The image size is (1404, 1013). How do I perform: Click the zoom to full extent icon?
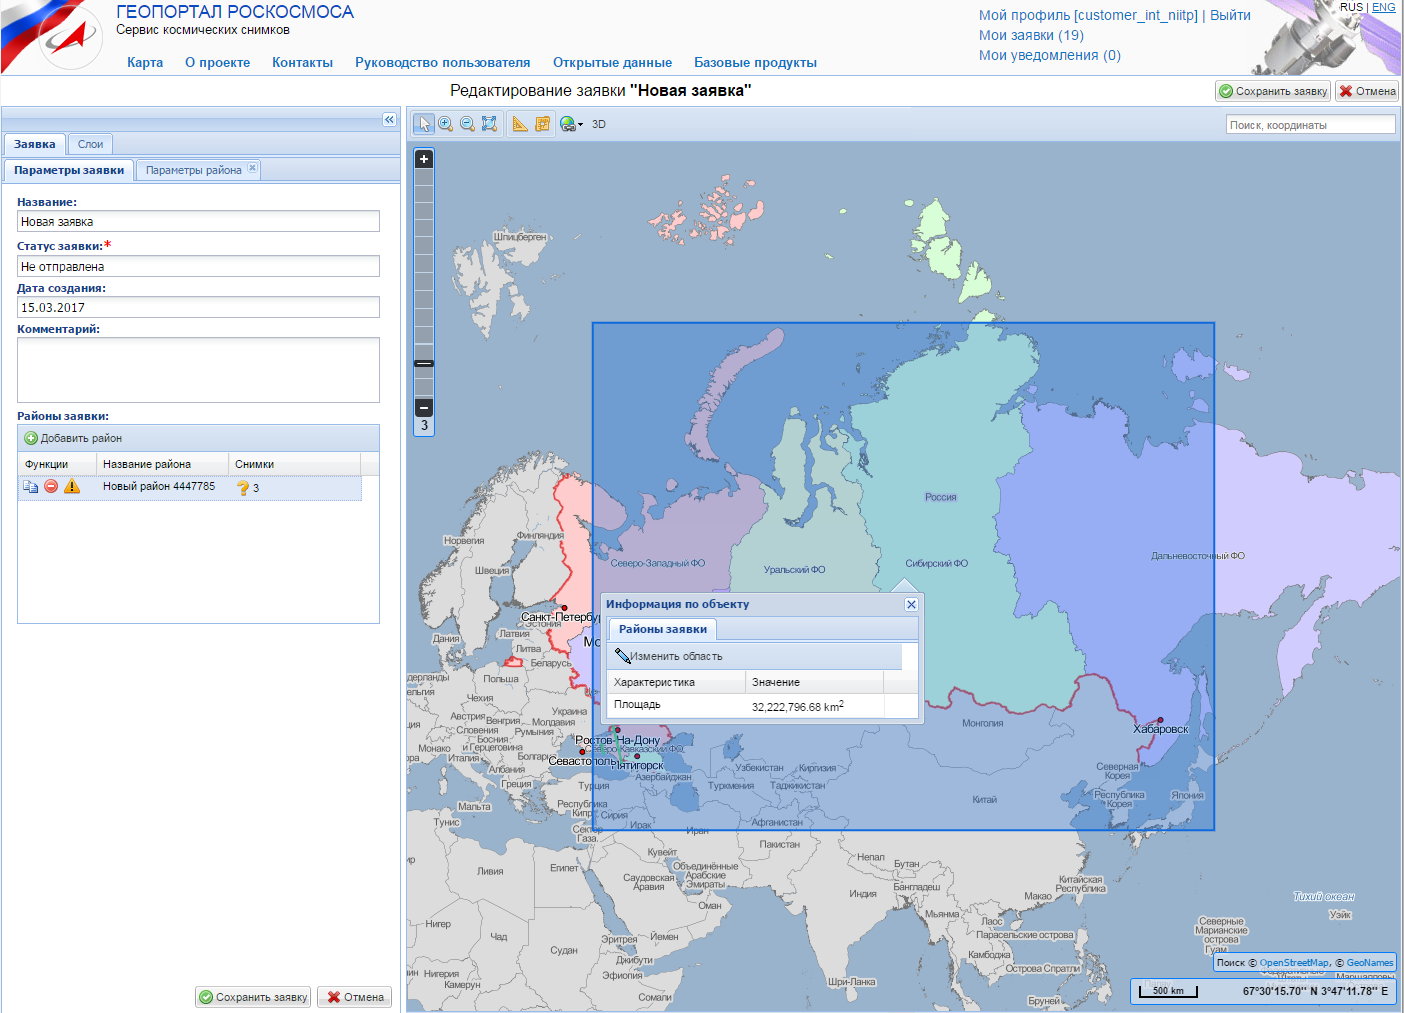click(x=489, y=124)
